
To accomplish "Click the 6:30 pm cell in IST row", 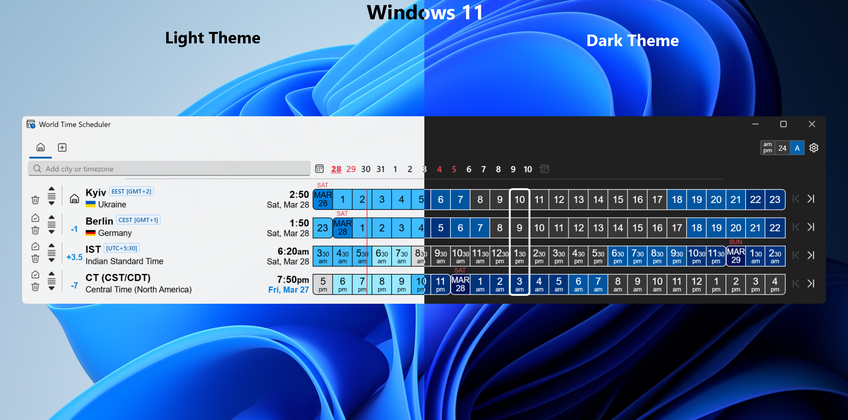I will pos(618,256).
